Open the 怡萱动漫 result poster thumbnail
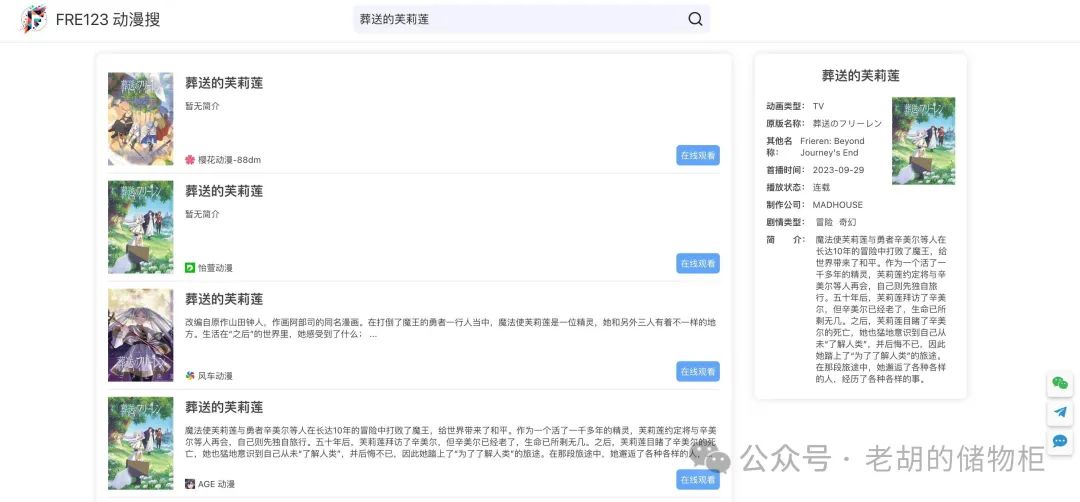The width and height of the screenshot is (1080, 502). [141, 227]
